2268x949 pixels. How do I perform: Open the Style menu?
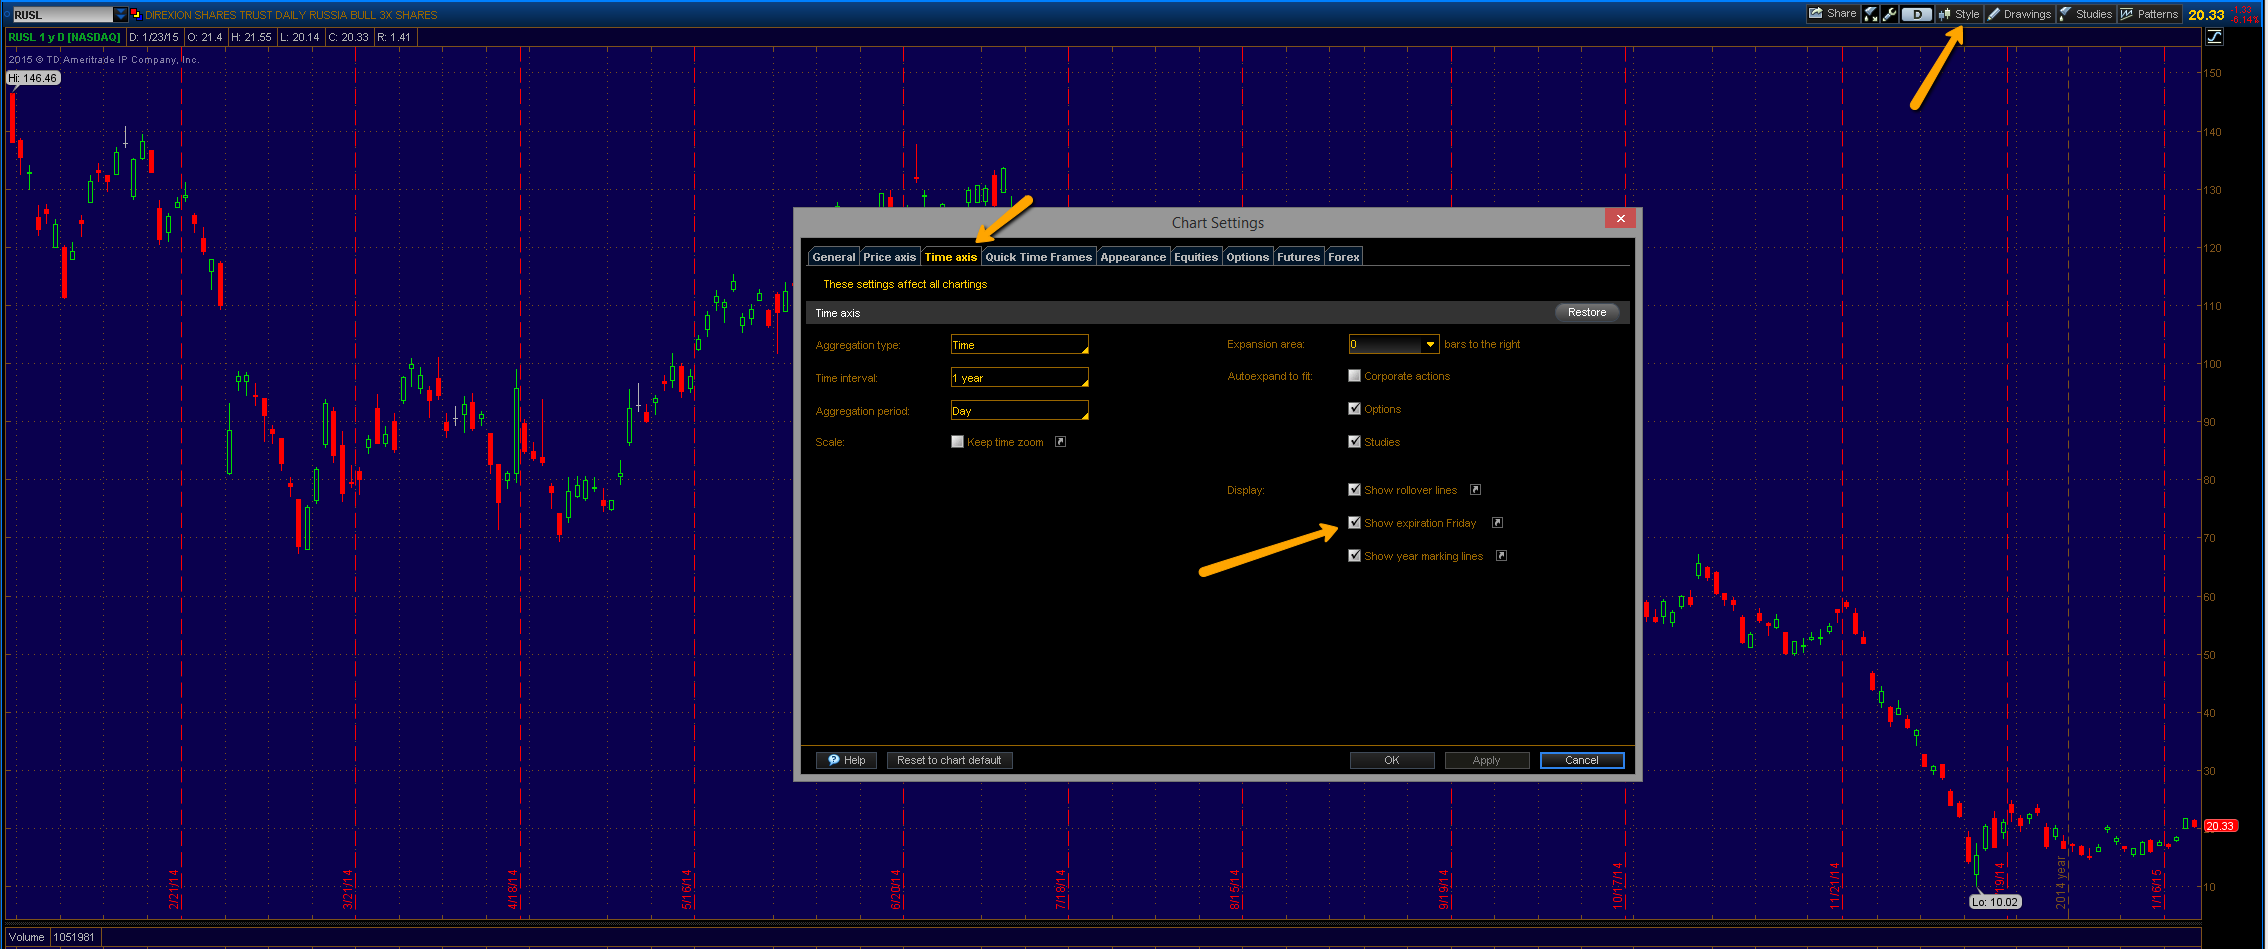tap(1959, 14)
